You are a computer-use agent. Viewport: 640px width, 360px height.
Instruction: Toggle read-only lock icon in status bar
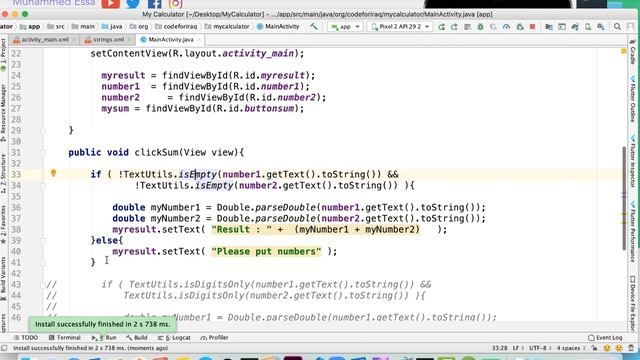(x=595, y=348)
